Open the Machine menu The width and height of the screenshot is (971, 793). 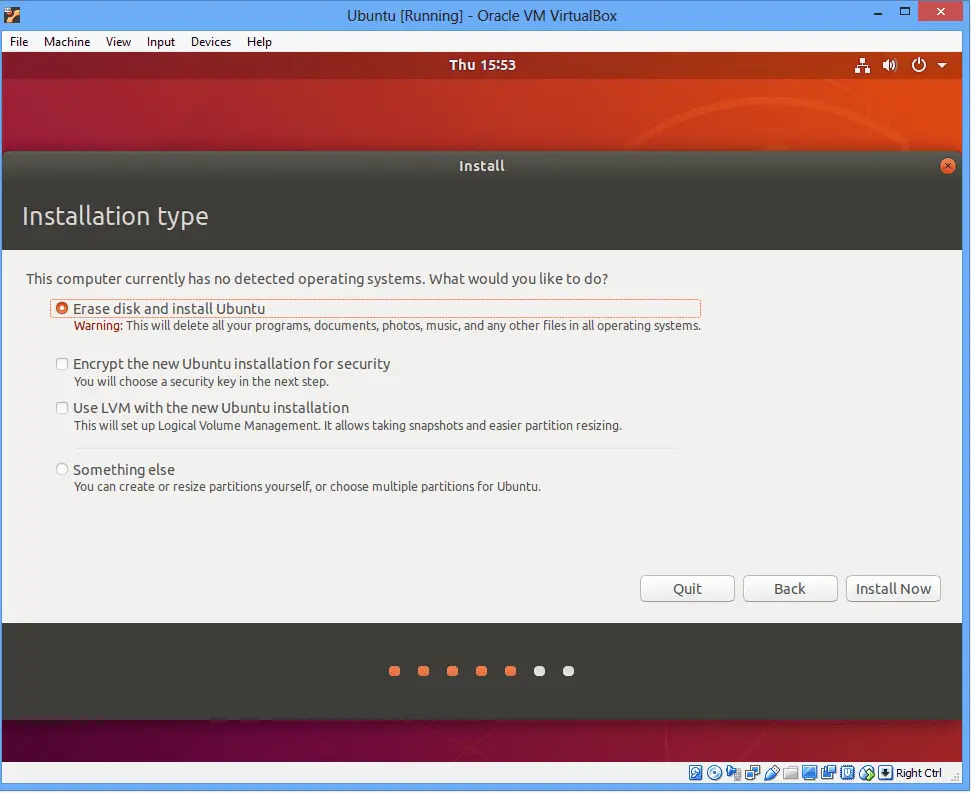coord(67,41)
